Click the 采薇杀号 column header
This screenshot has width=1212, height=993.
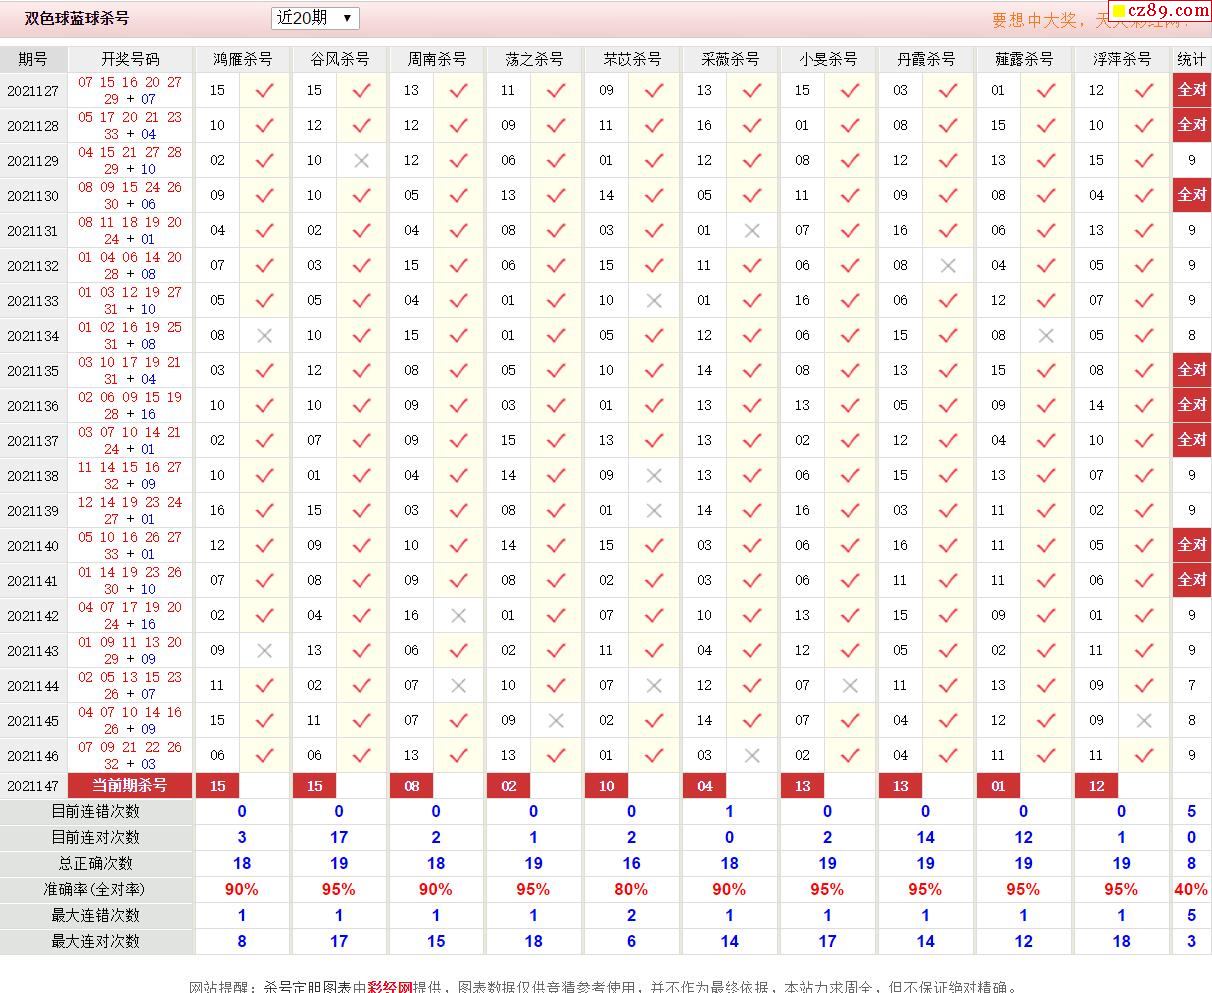pos(730,59)
